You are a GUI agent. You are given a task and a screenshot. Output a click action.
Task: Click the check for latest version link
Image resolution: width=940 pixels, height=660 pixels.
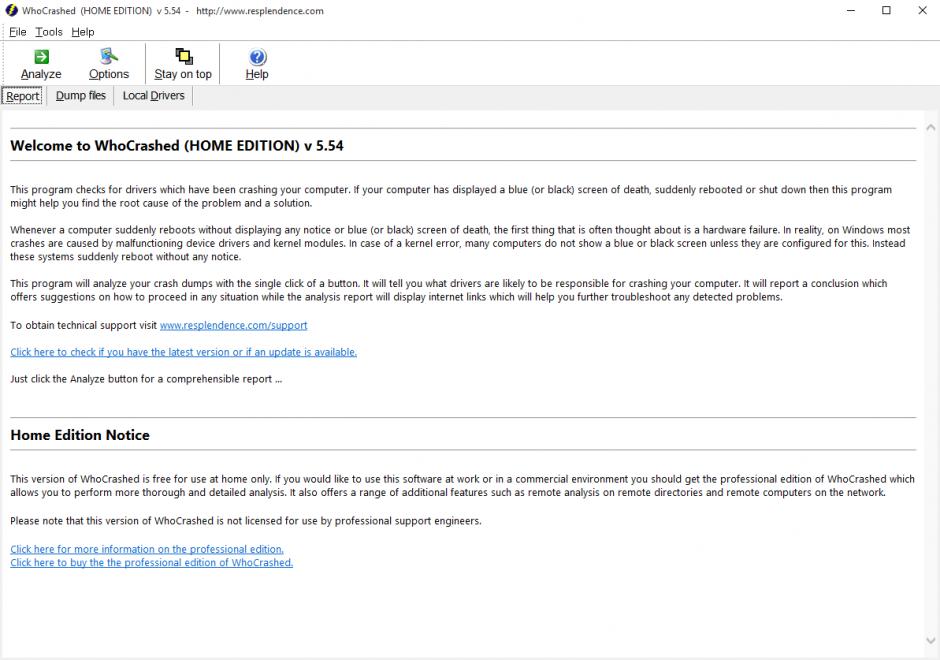[x=183, y=352]
